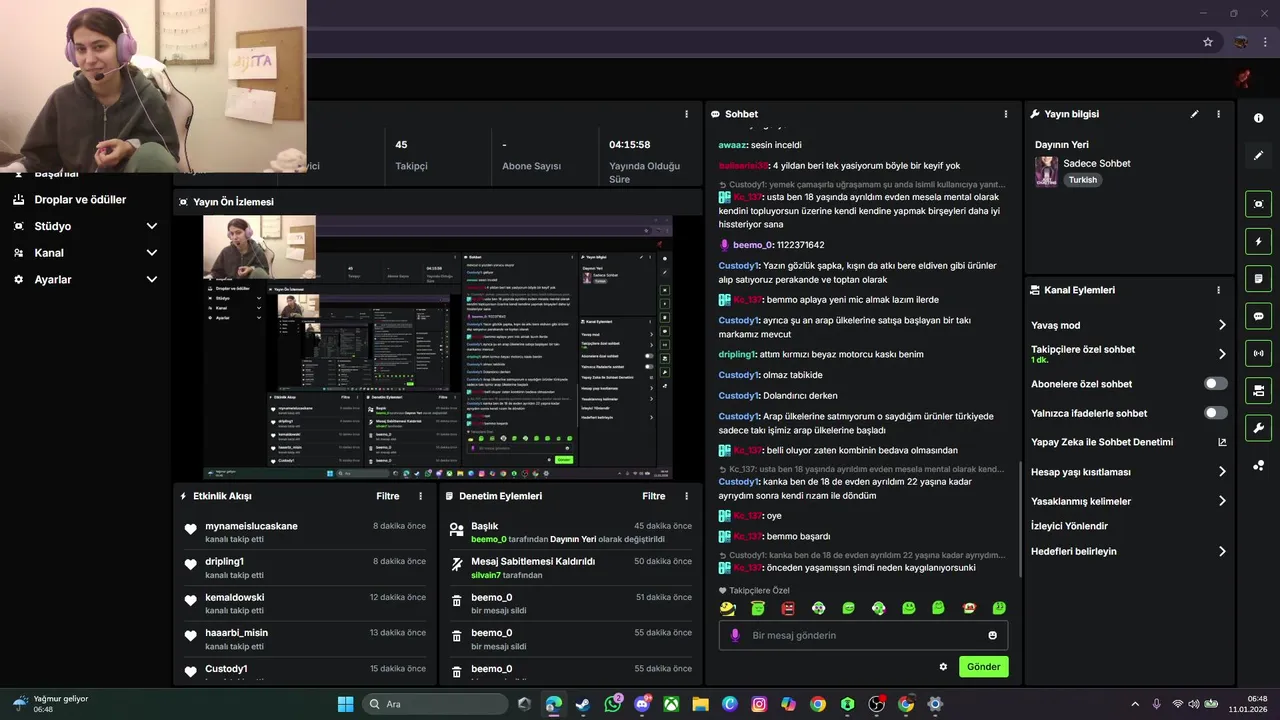The width and height of the screenshot is (1280, 720).
Task: Click kemaldowski follow entry
Action: 304,603
